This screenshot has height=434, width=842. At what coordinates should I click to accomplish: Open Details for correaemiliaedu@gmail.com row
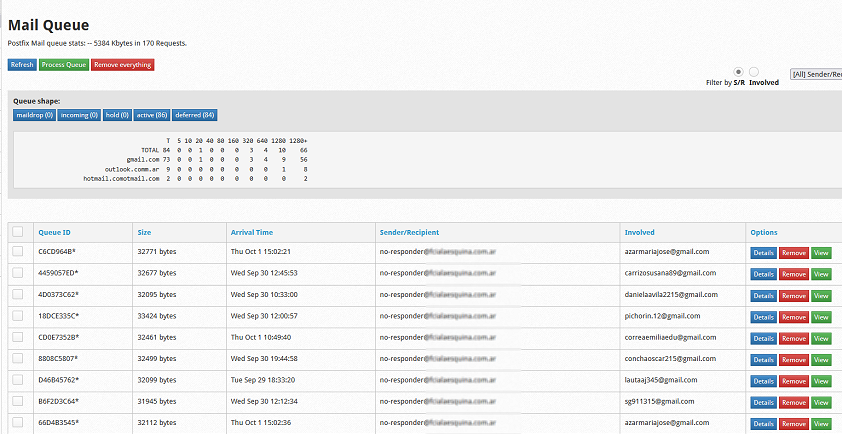764,339
